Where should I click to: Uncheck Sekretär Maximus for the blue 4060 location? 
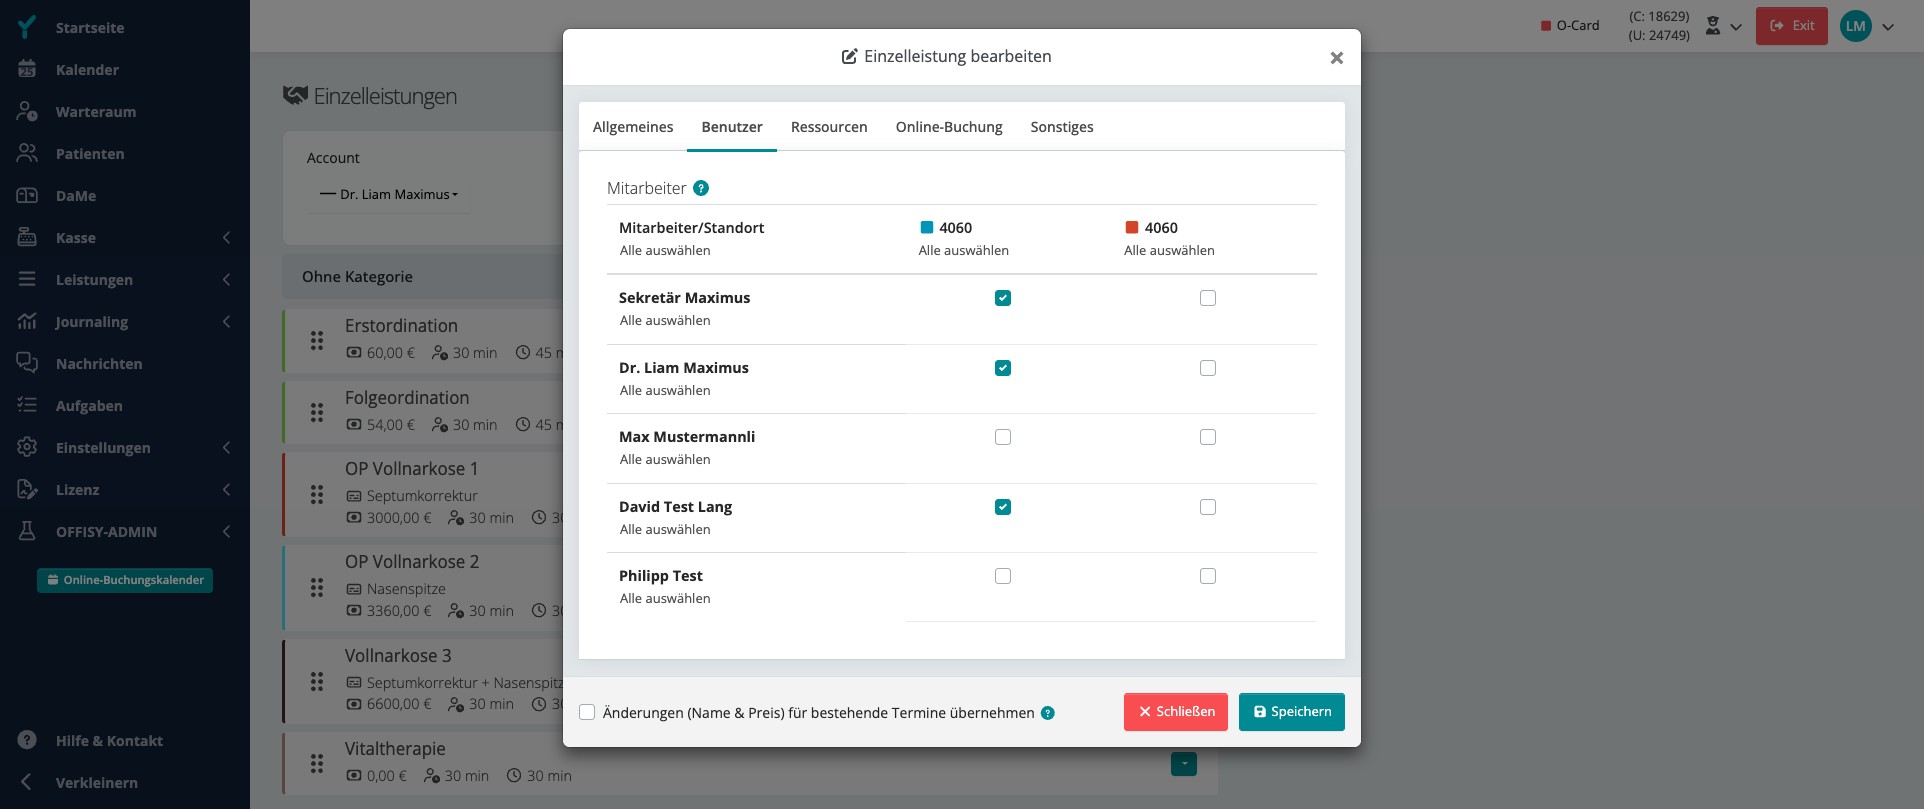click(x=1003, y=298)
